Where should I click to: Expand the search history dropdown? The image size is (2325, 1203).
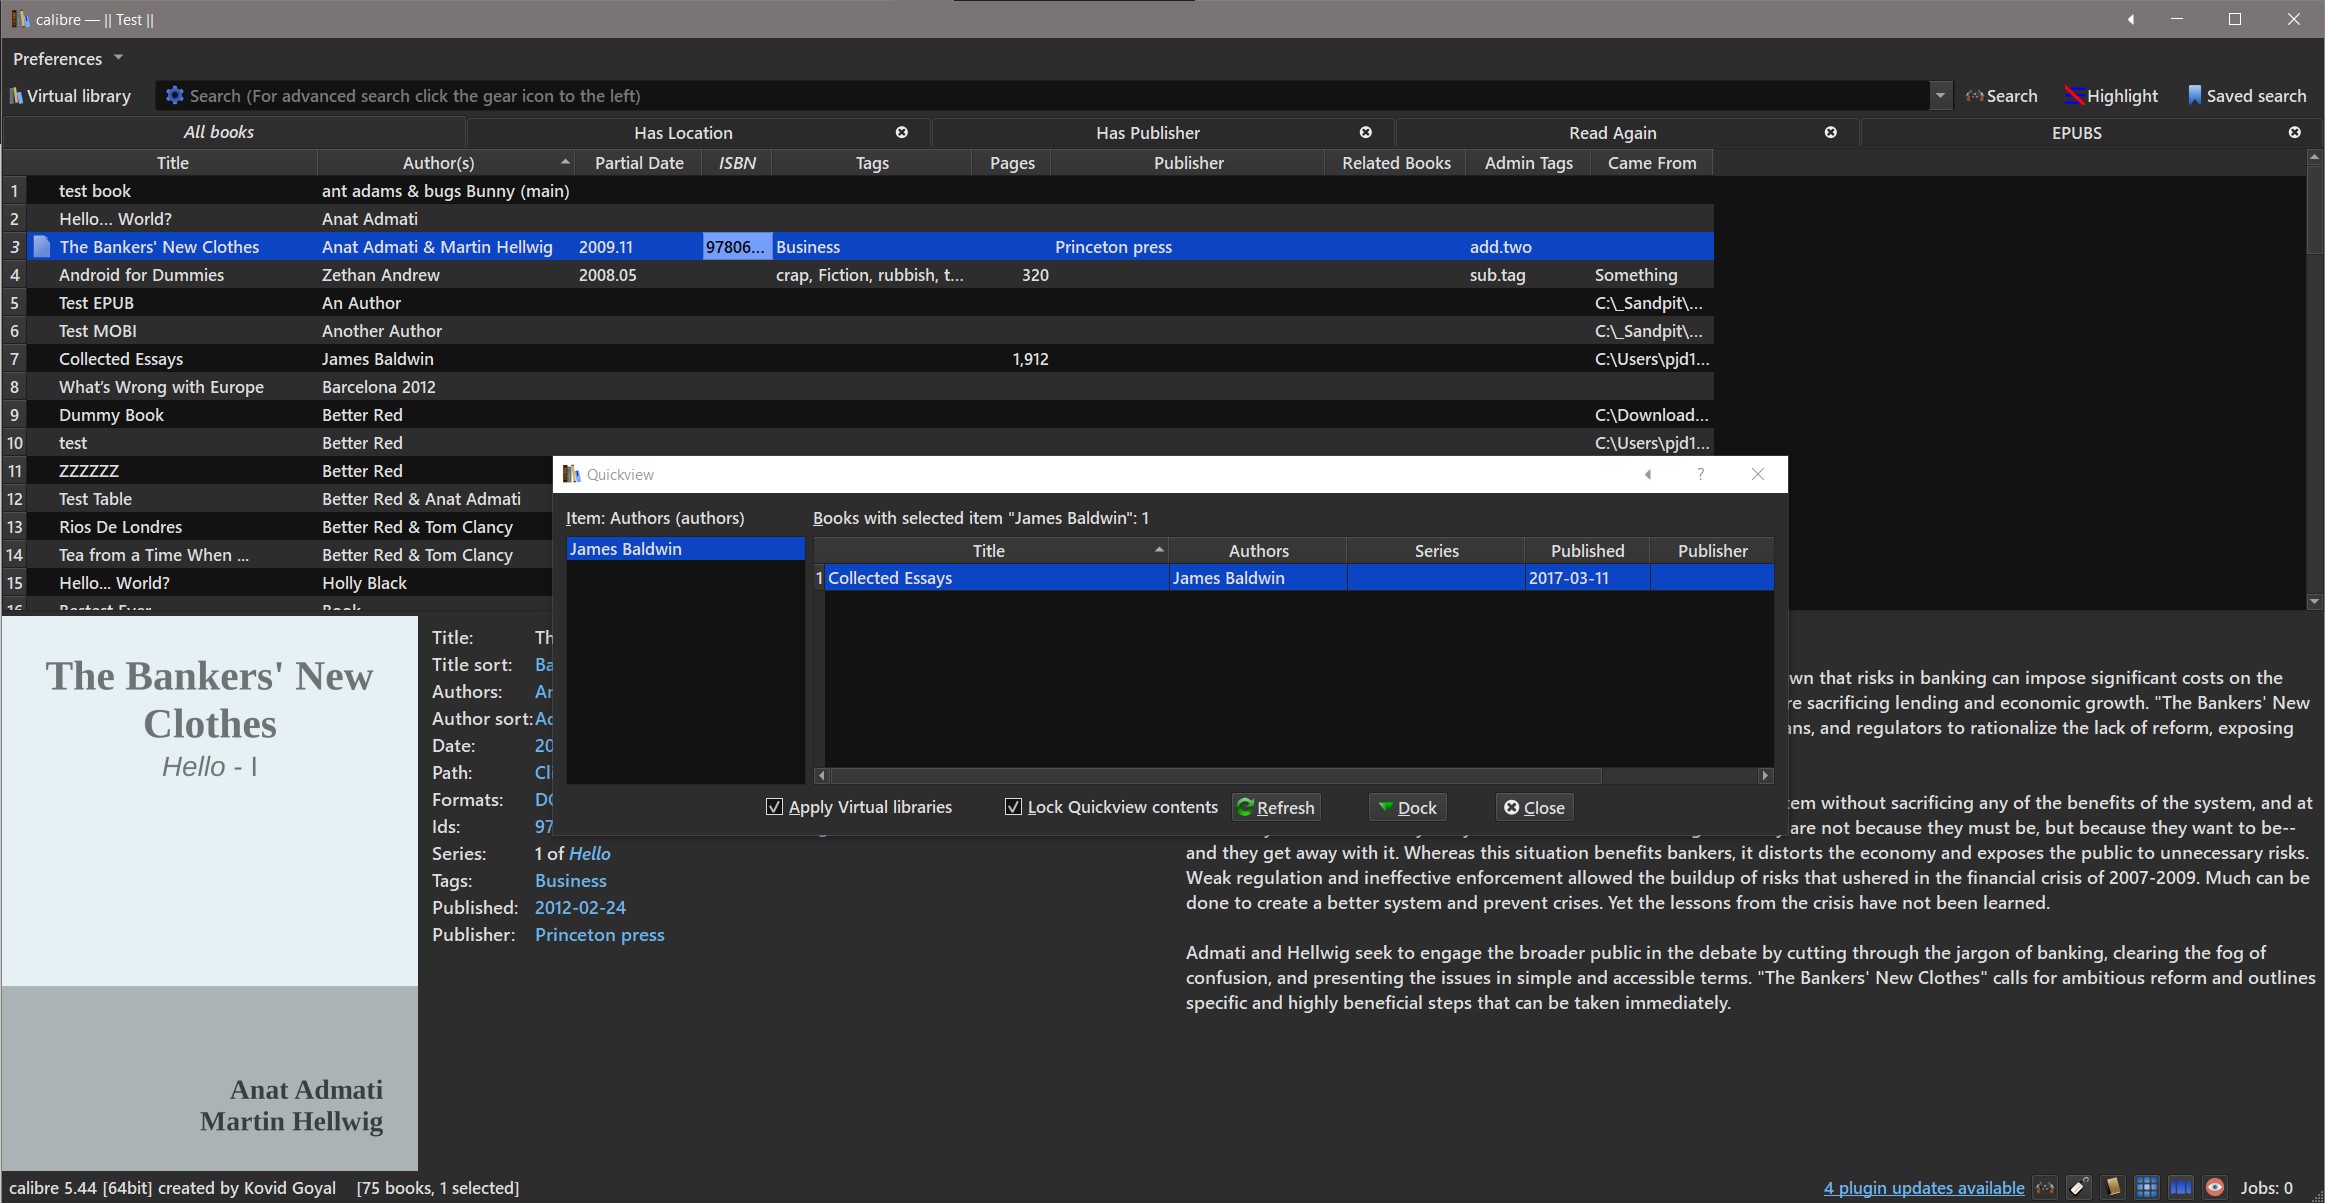point(1940,96)
